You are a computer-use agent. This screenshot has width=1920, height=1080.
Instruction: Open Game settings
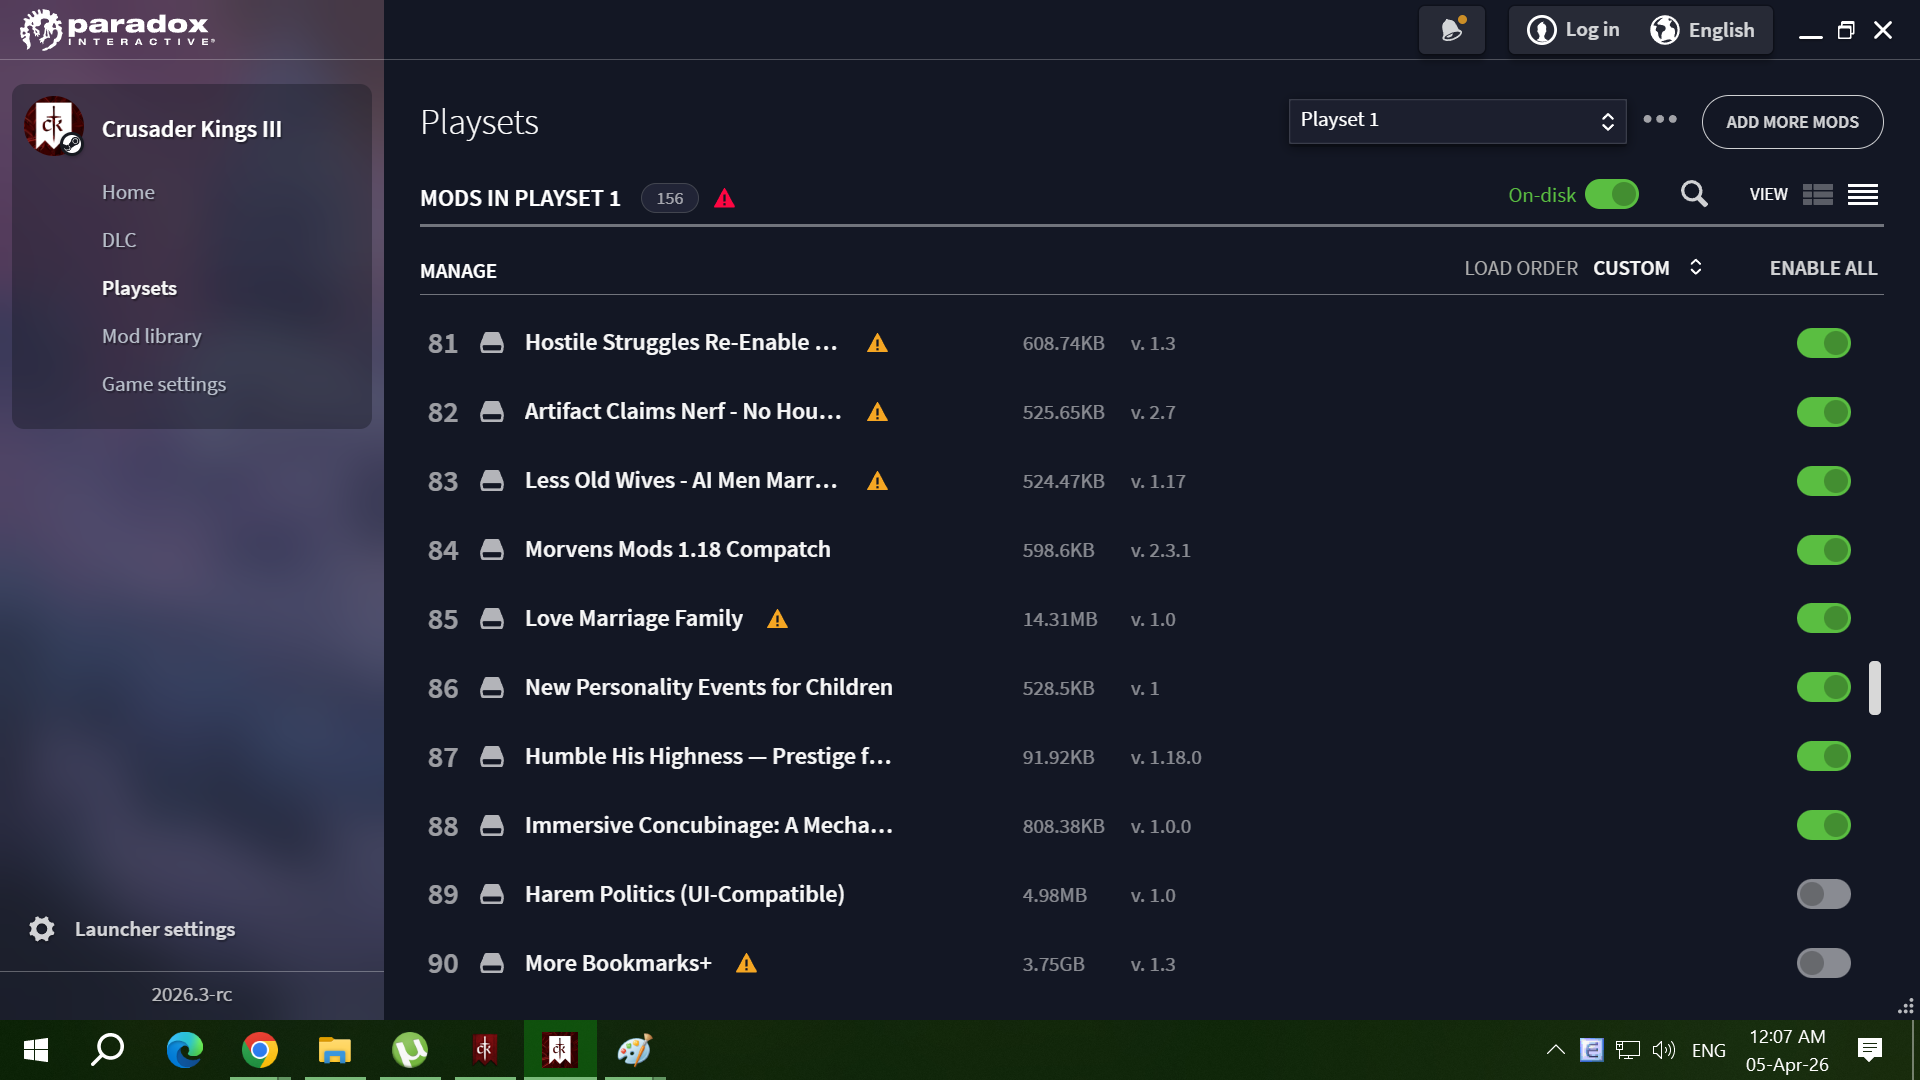point(164,384)
